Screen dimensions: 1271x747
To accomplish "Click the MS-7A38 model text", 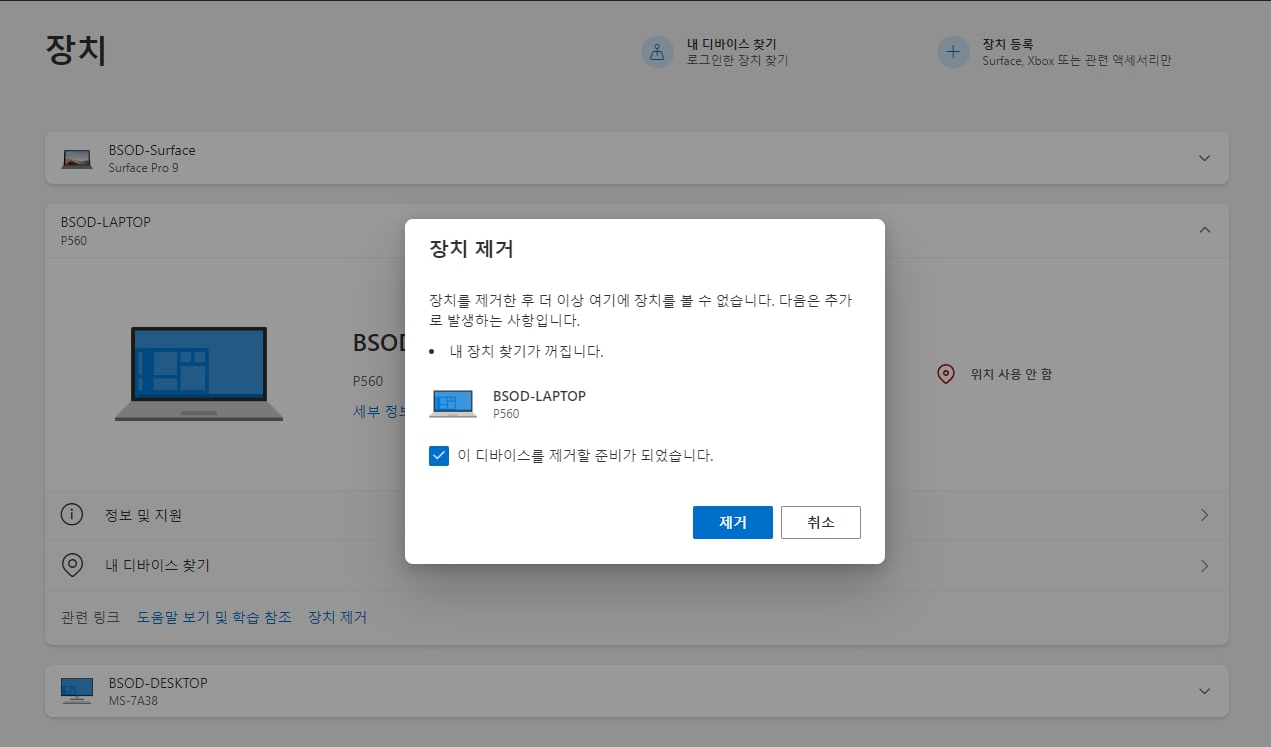I will point(133,701).
